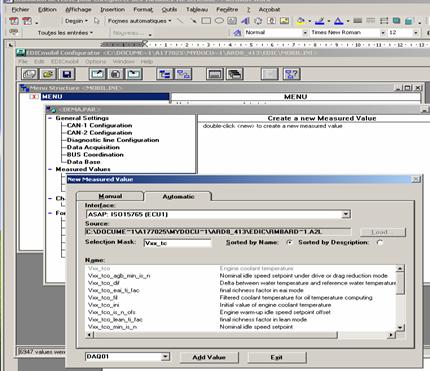Apply the line color pen
The height and width of the screenshot is (371, 430).
[x=319, y=21]
